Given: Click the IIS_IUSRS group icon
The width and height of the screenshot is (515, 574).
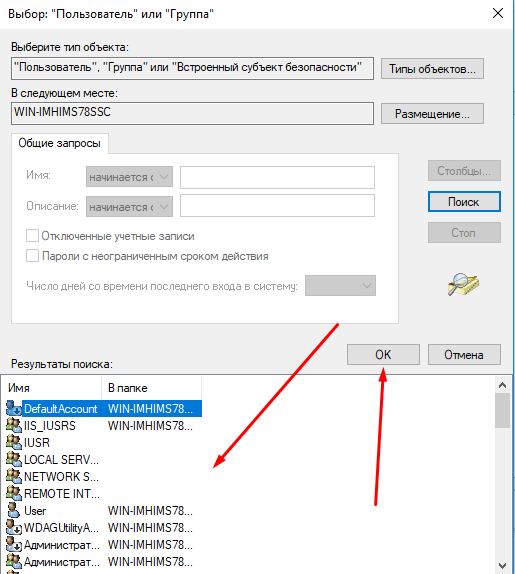Looking at the screenshot, I should [14, 425].
